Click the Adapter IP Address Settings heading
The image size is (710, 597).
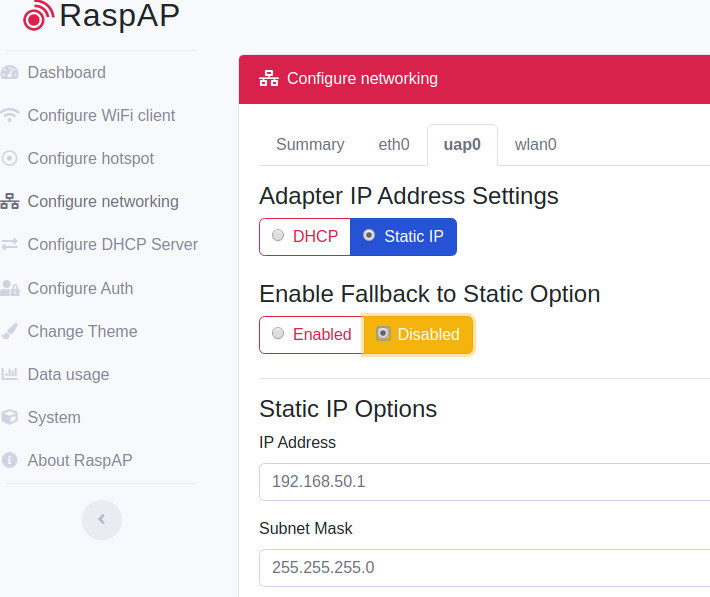408,196
